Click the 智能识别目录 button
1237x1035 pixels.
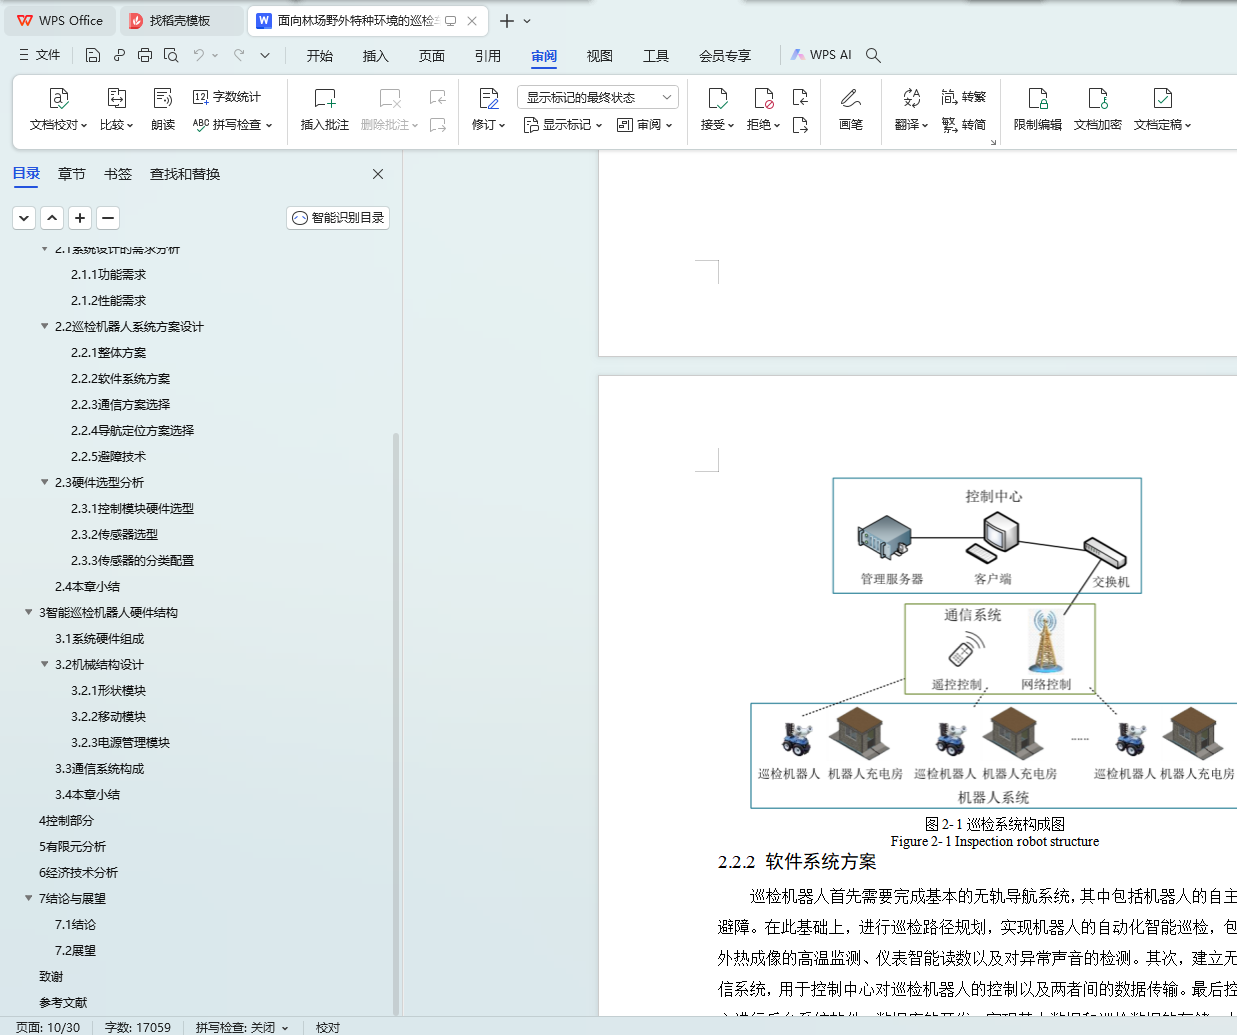pos(338,218)
